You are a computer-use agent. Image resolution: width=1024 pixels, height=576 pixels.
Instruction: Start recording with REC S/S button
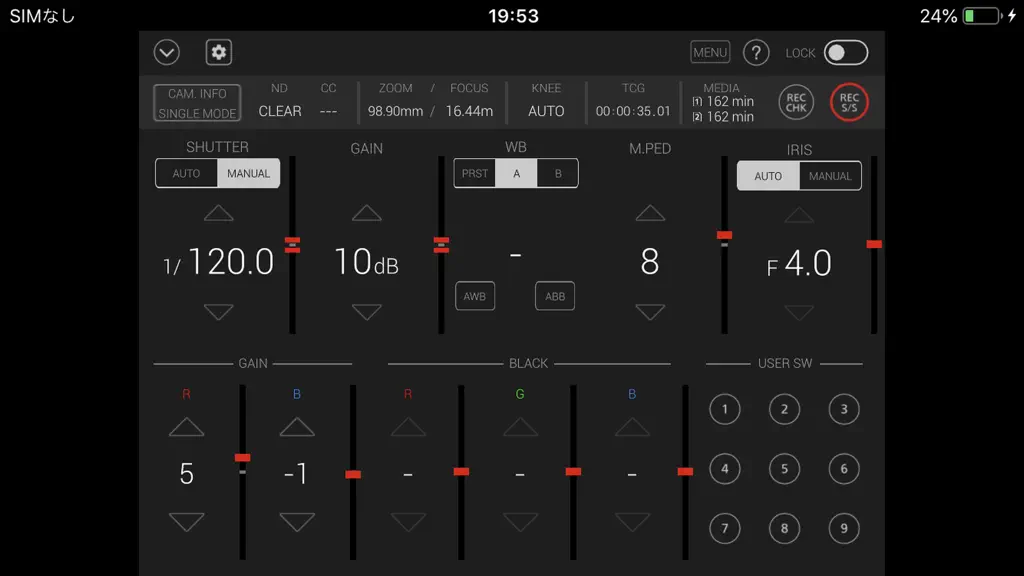pyautogui.click(x=849, y=103)
